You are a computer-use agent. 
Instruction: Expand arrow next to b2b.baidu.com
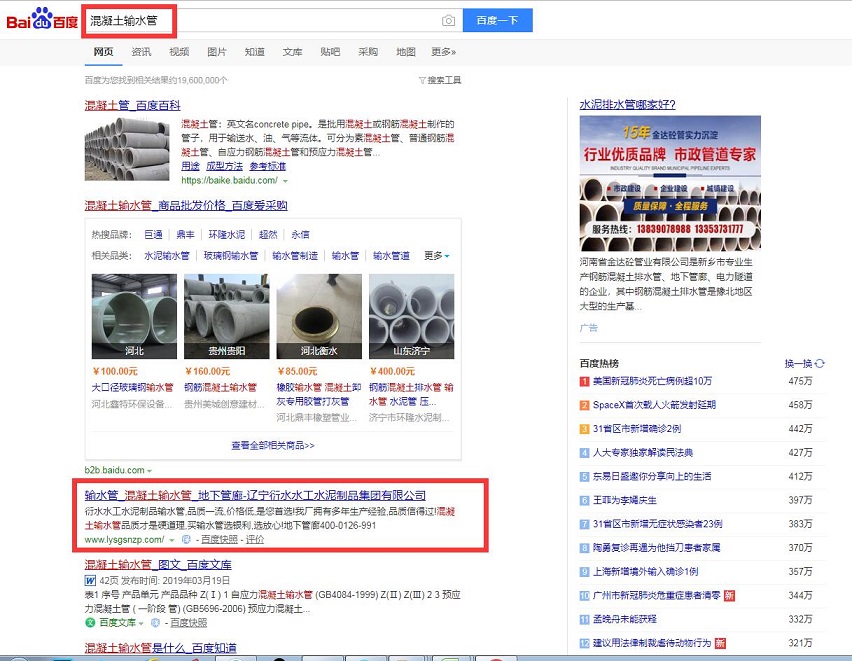point(149,471)
